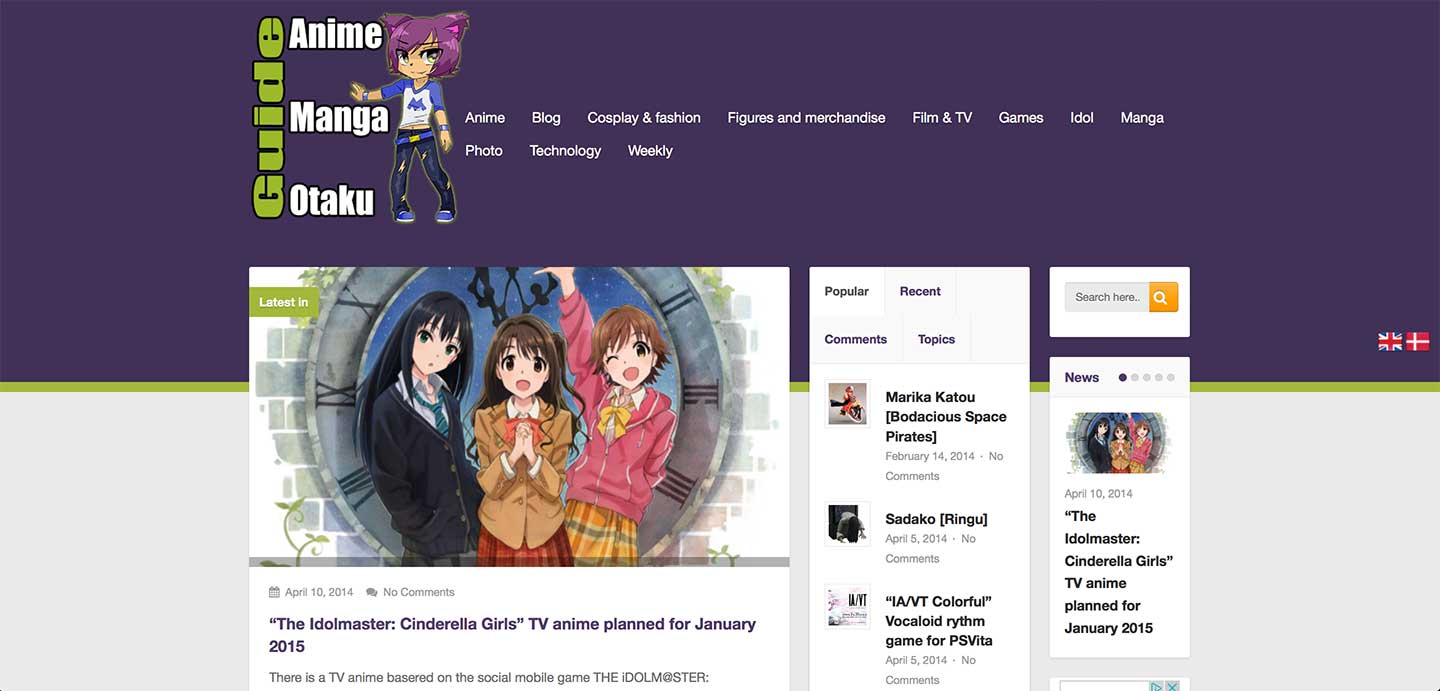Click the orange search magnifier button
The image size is (1440, 691).
(x=1163, y=297)
